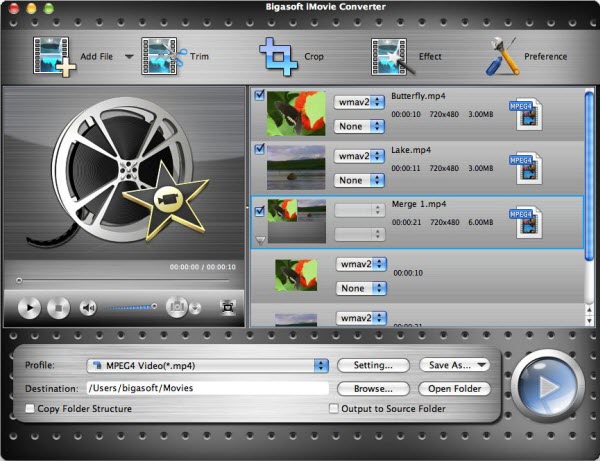Click the Preference toolbar label
Viewport: 600px width, 461px height.
click(546, 57)
